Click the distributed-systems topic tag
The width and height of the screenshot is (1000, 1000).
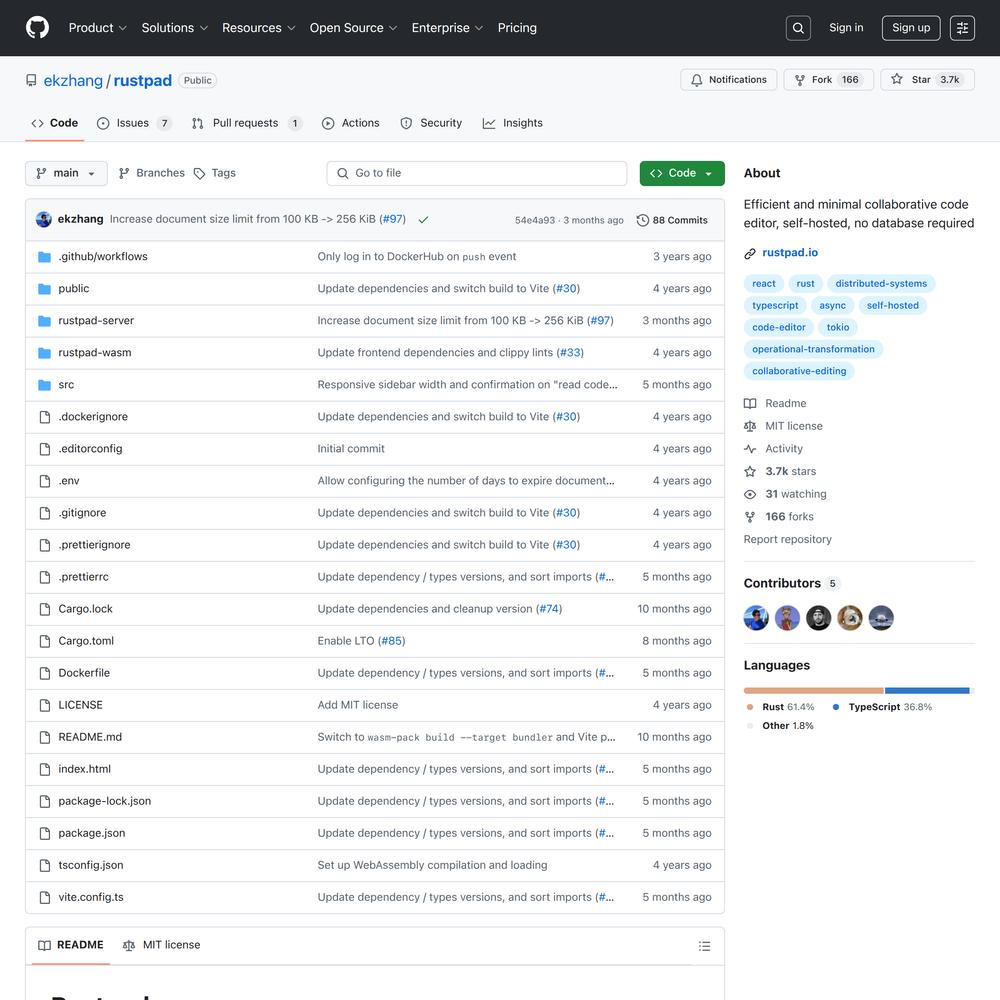881,284
